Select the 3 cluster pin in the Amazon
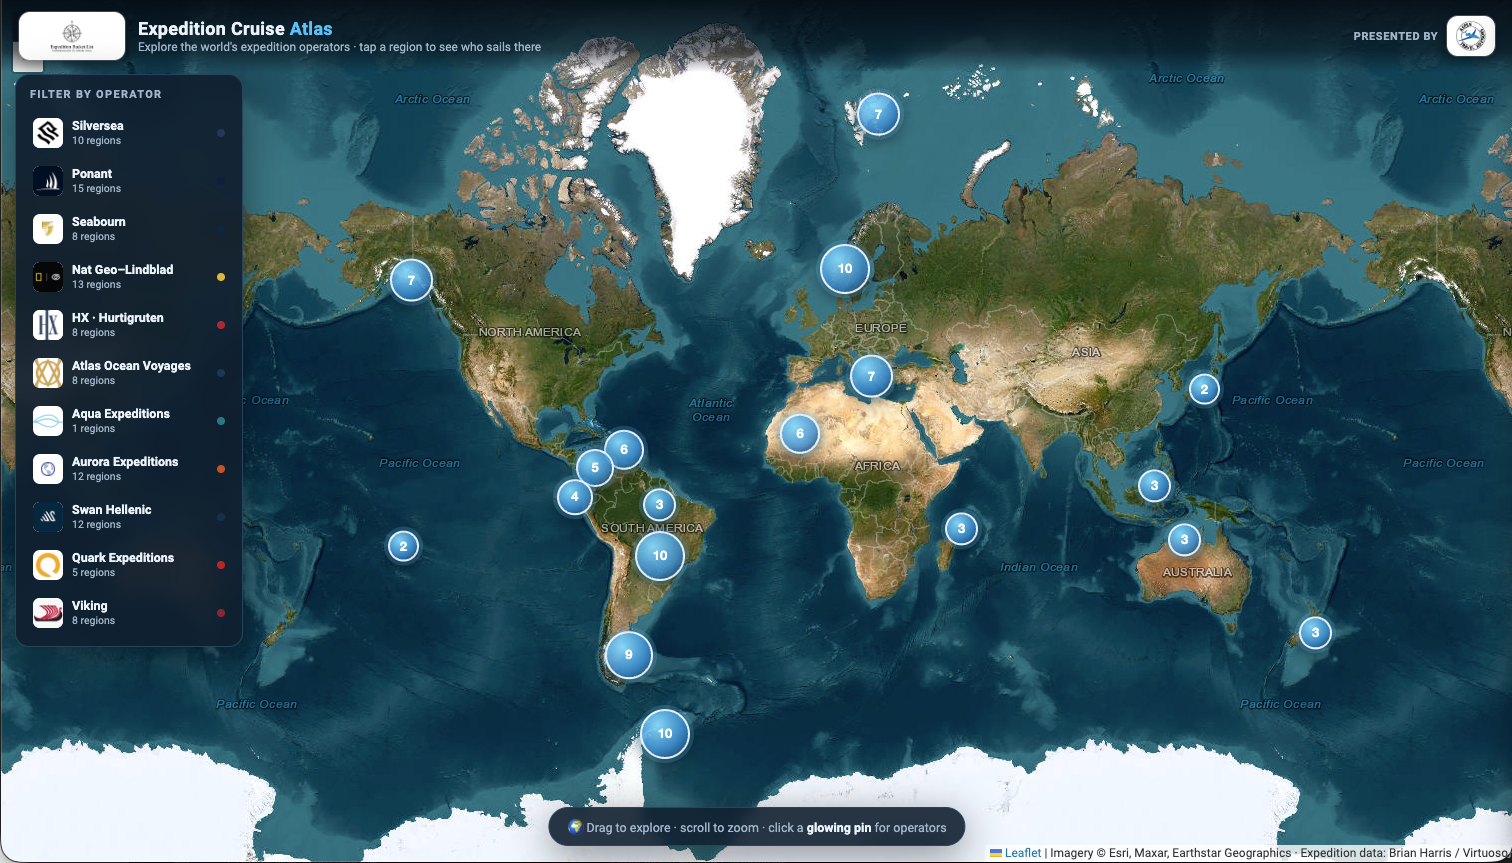Viewport: 1512px width, 863px height. [659, 504]
